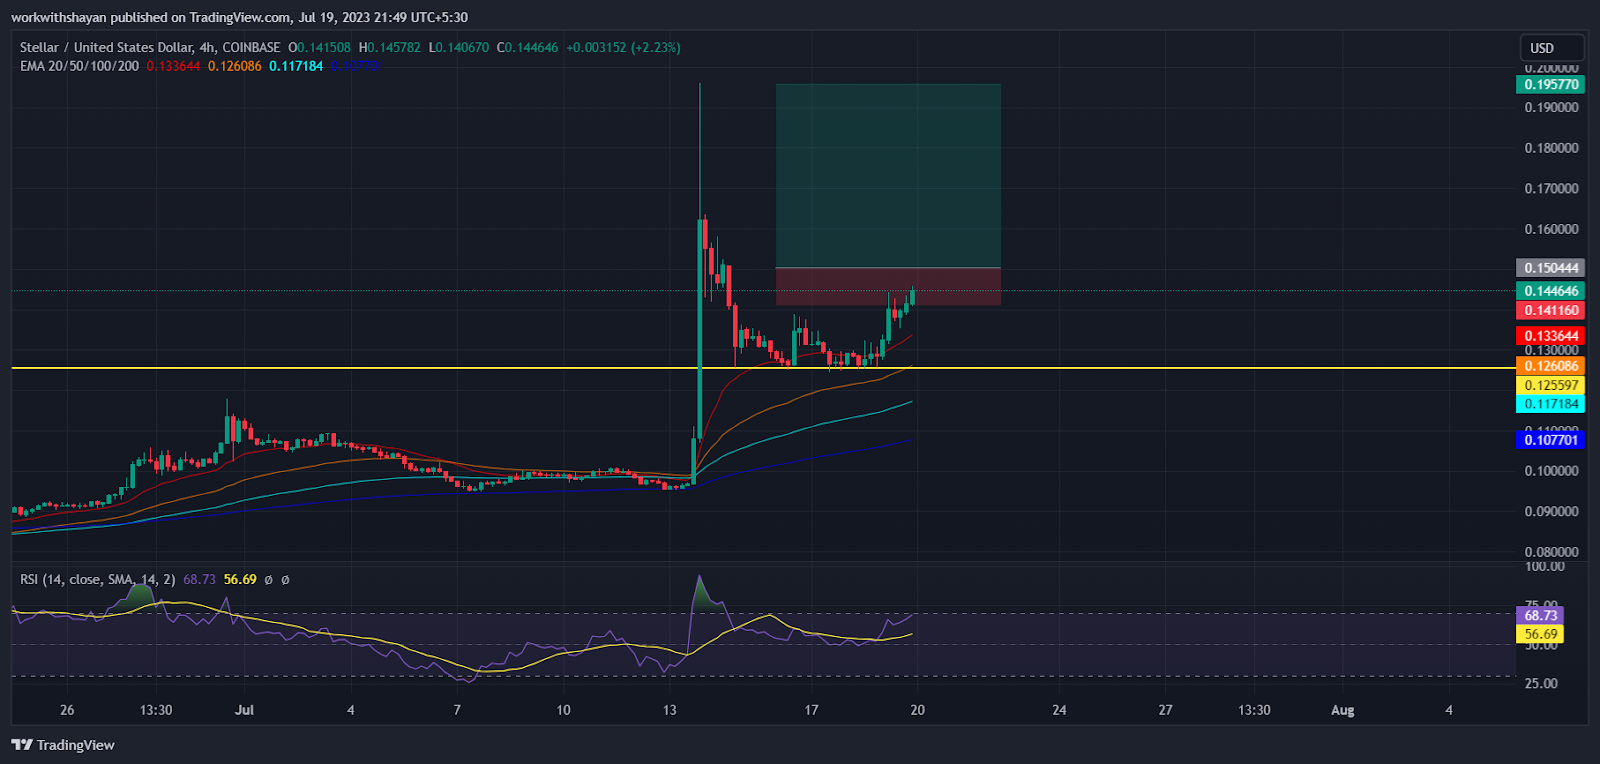Click the TradingView logo icon
This screenshot has height=764, width=1600.
click(21, 745)
